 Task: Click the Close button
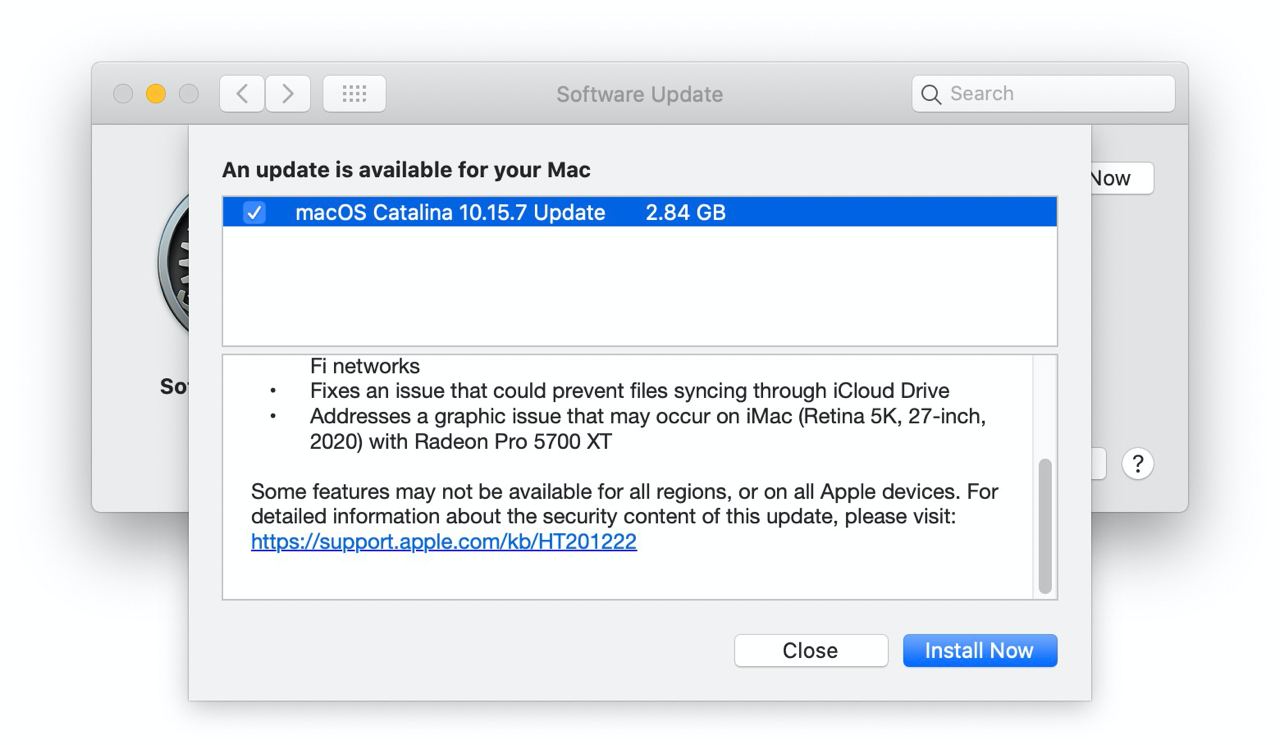coord(811,650)
